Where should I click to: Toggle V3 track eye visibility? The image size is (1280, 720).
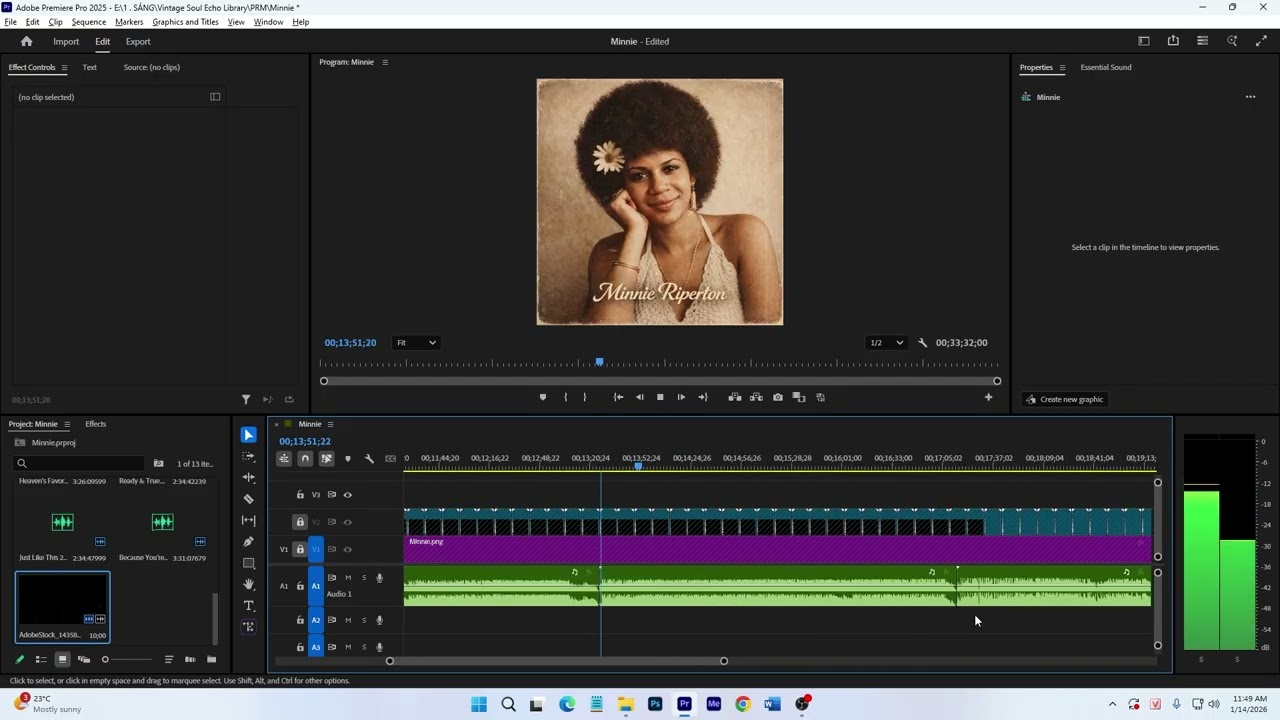348,495
